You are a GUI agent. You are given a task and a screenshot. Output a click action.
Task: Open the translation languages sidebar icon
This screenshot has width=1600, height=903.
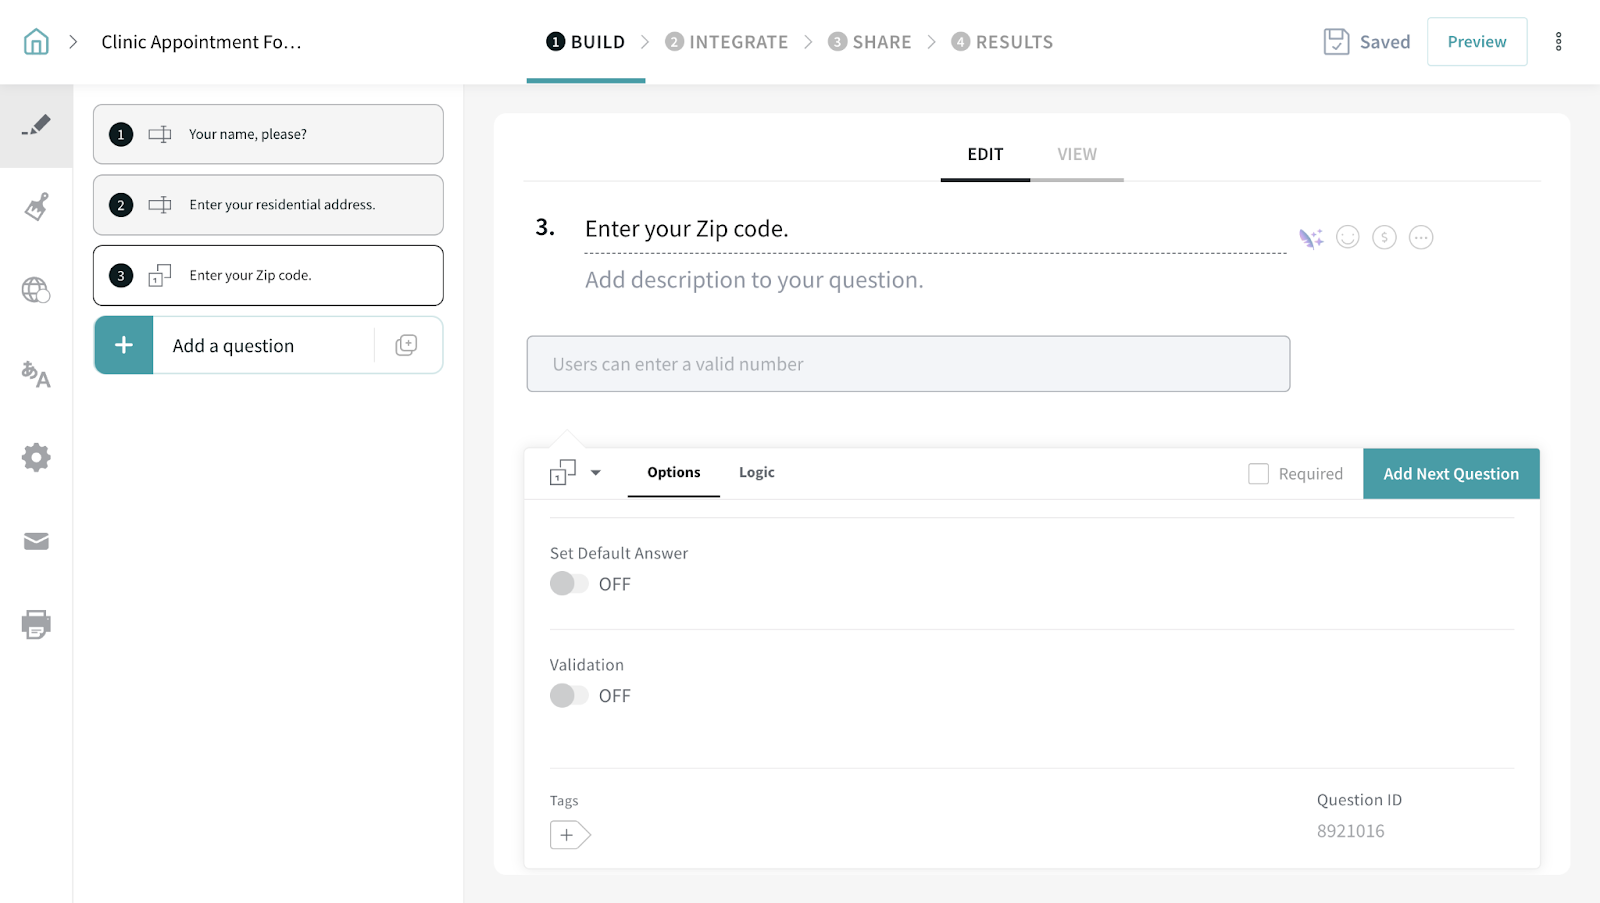click(x=36, y=374)
